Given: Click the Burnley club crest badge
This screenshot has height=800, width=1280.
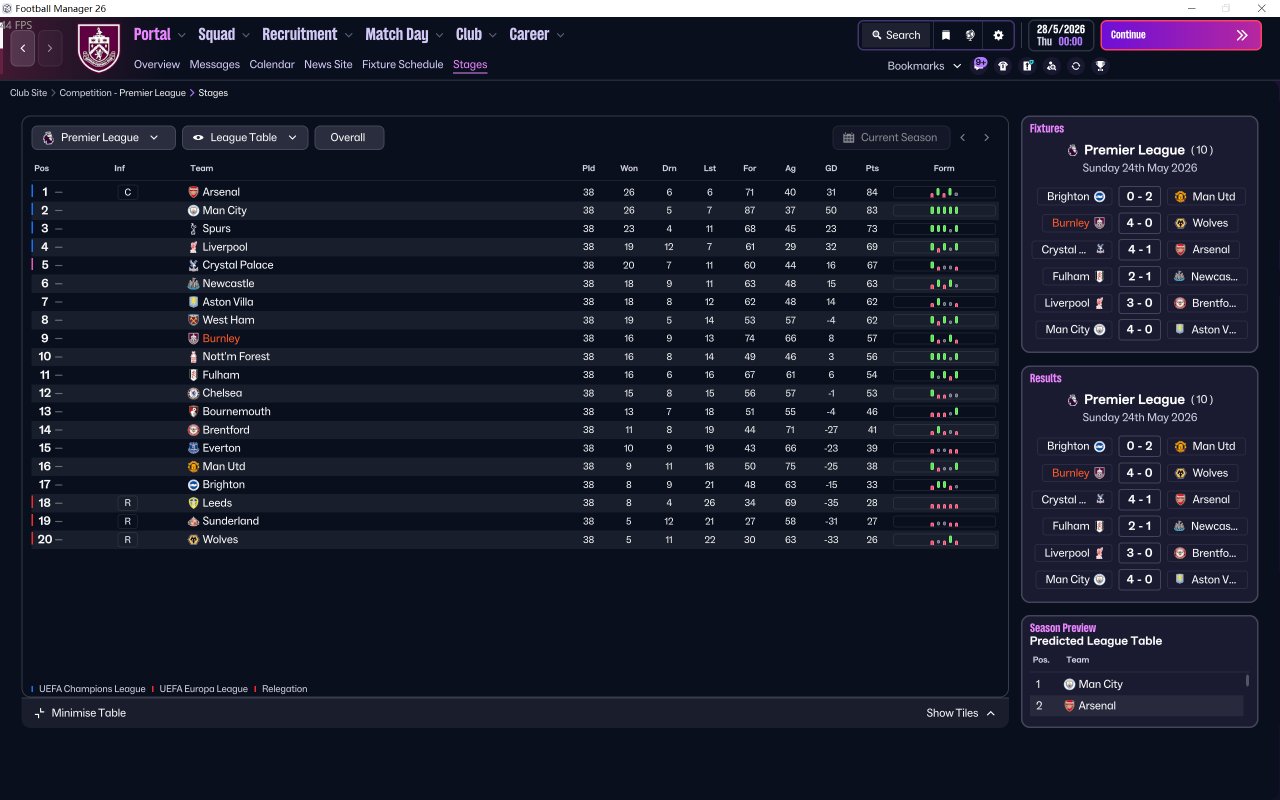Looking at the screenshot, I should click(x=99, y=48).
